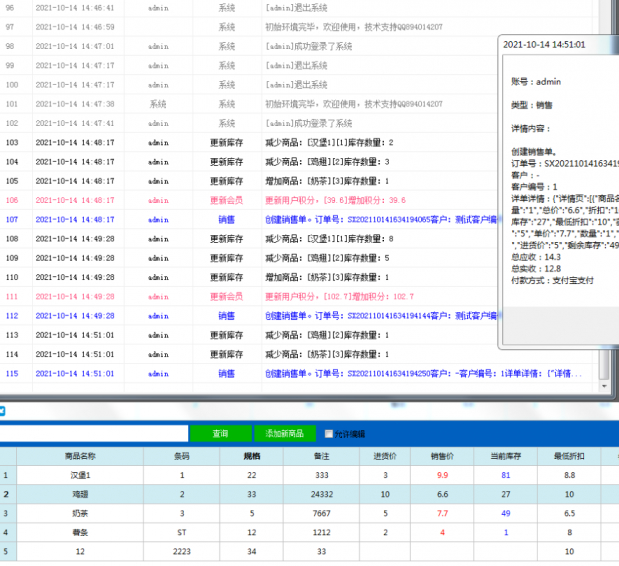This screenshot has width=619, height=566.
Task: Select the blue 49 stock cell
Action: pyautogui.click(x=506, y=513)
